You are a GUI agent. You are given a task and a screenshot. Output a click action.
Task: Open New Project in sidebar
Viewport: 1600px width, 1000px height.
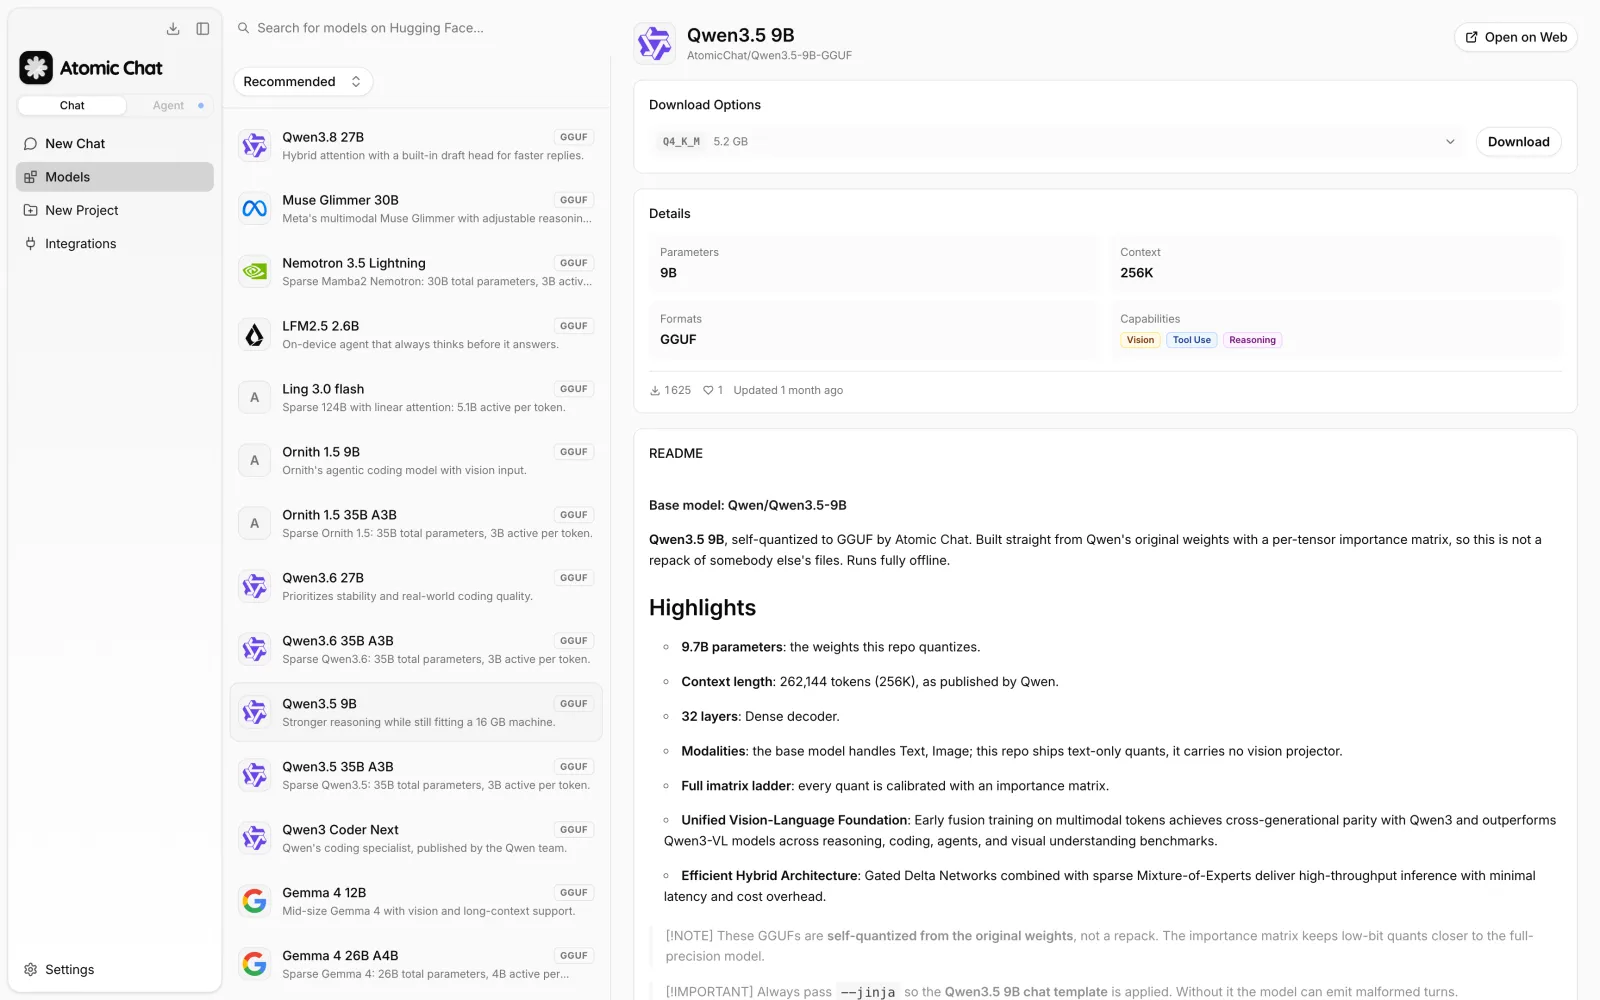click(115, 210)
